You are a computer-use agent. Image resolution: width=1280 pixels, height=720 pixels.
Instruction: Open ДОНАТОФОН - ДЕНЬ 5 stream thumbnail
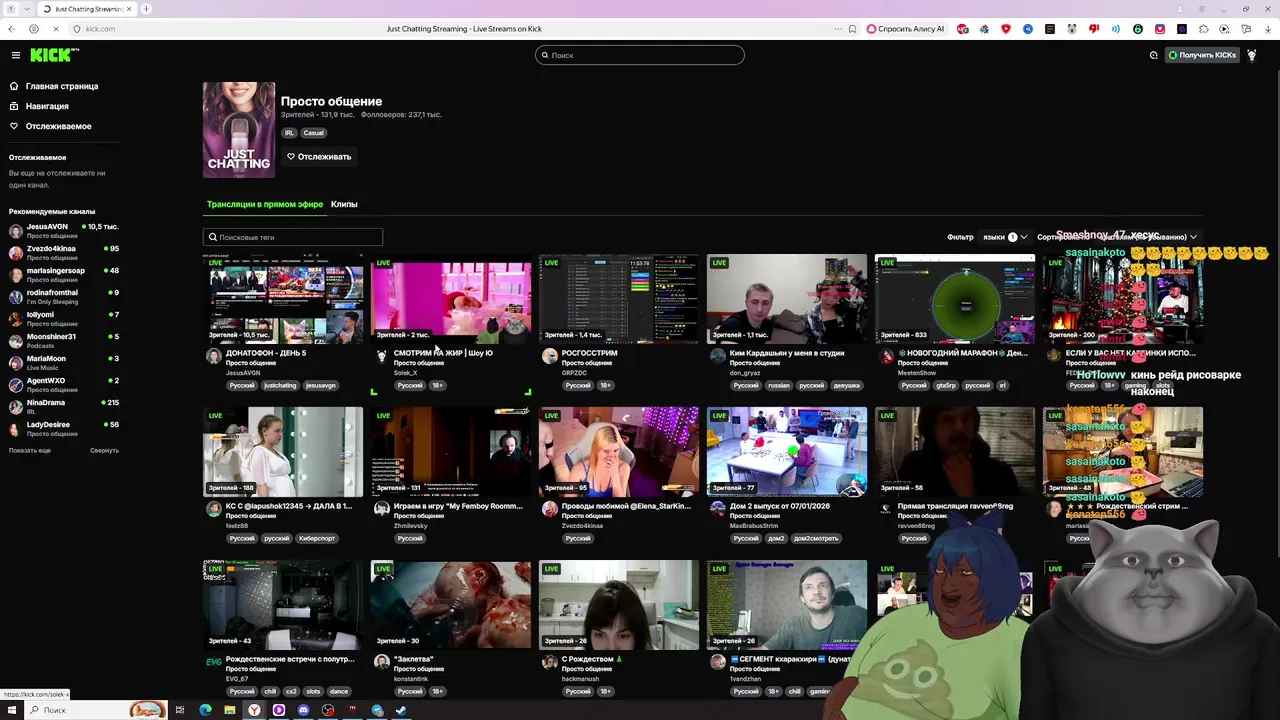[x=283, y=299]
